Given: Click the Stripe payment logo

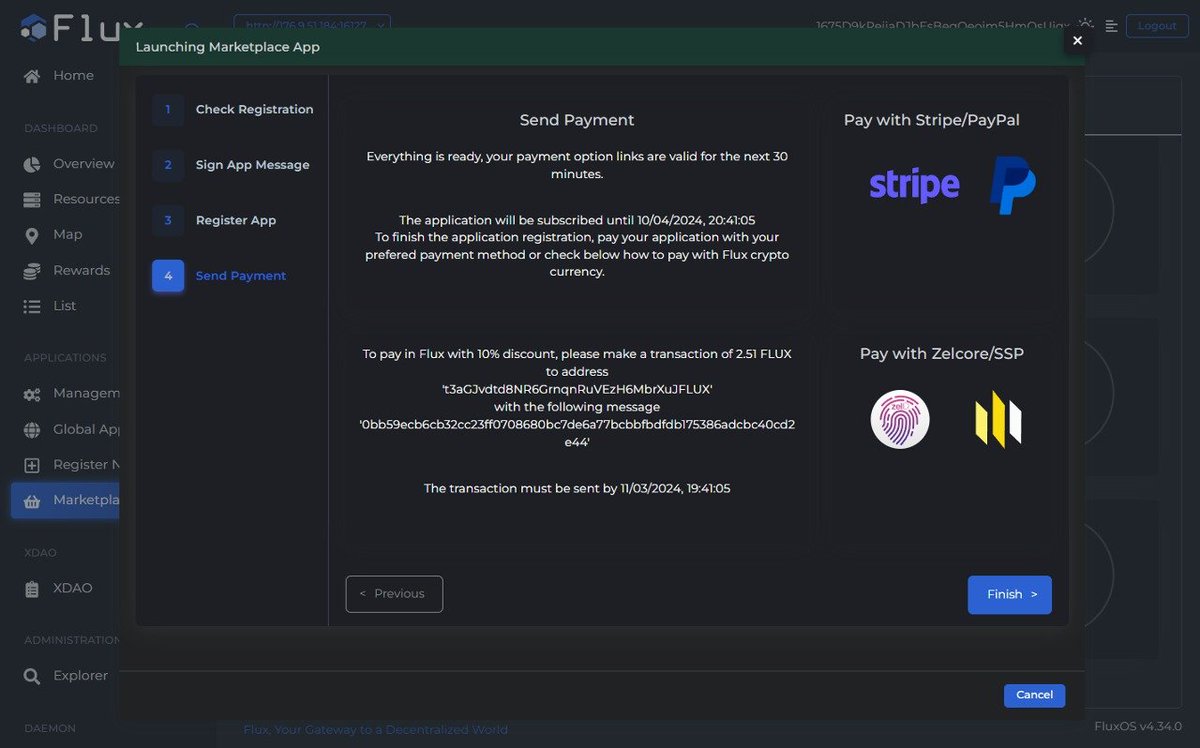Looking at the screenshot, I should (x=913, y=184).
